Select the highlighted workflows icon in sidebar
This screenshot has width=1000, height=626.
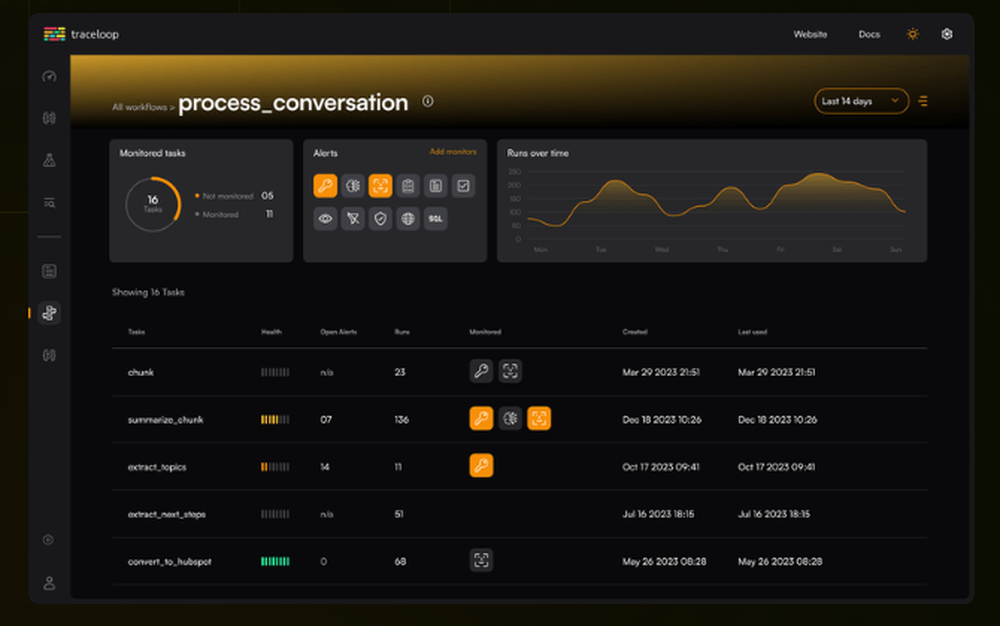click(49, 313)
